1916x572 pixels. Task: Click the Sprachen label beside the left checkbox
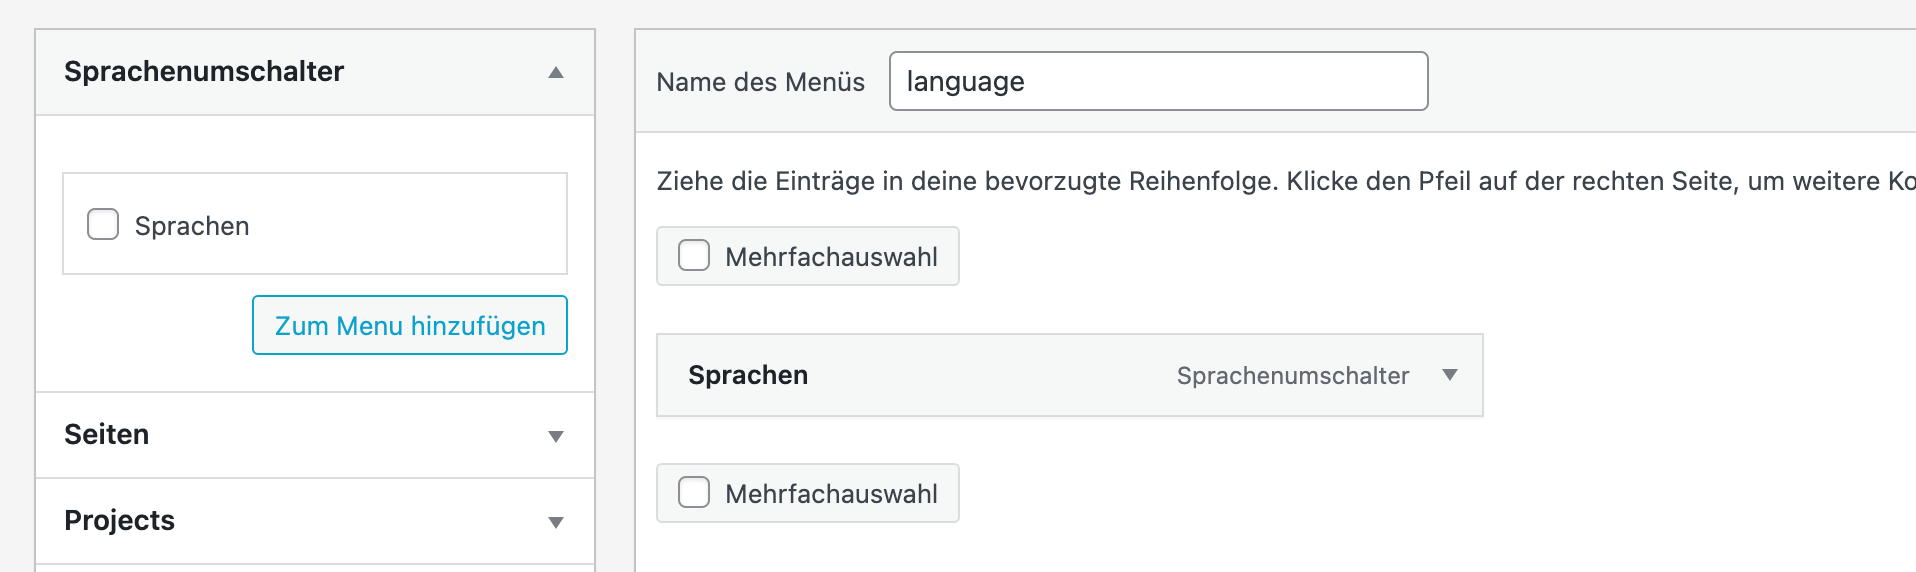[192, 226]
